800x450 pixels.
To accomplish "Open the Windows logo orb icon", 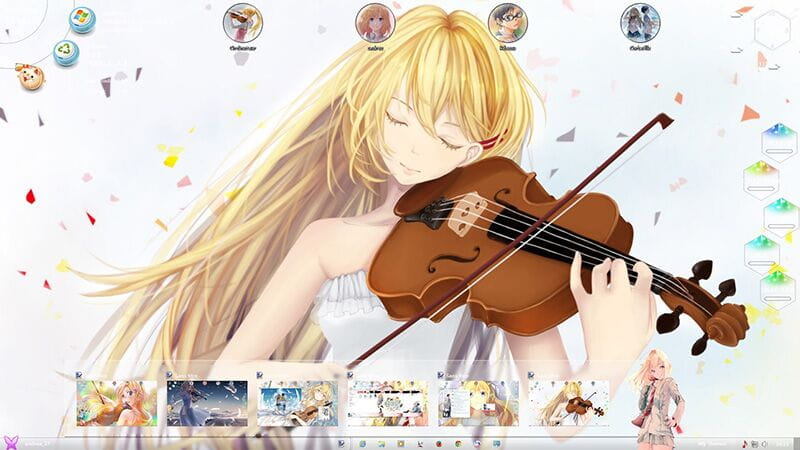I will 82,19.
